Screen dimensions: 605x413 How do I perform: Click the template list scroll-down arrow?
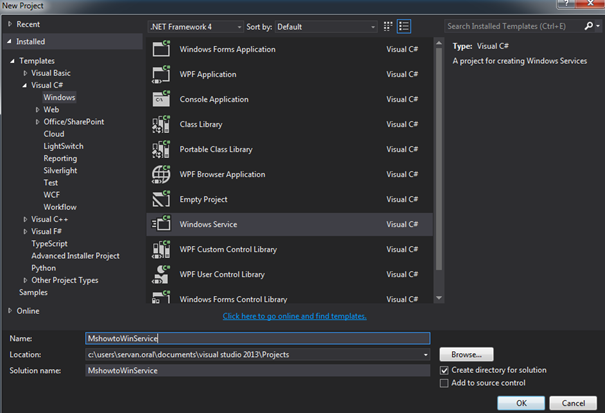439,298
